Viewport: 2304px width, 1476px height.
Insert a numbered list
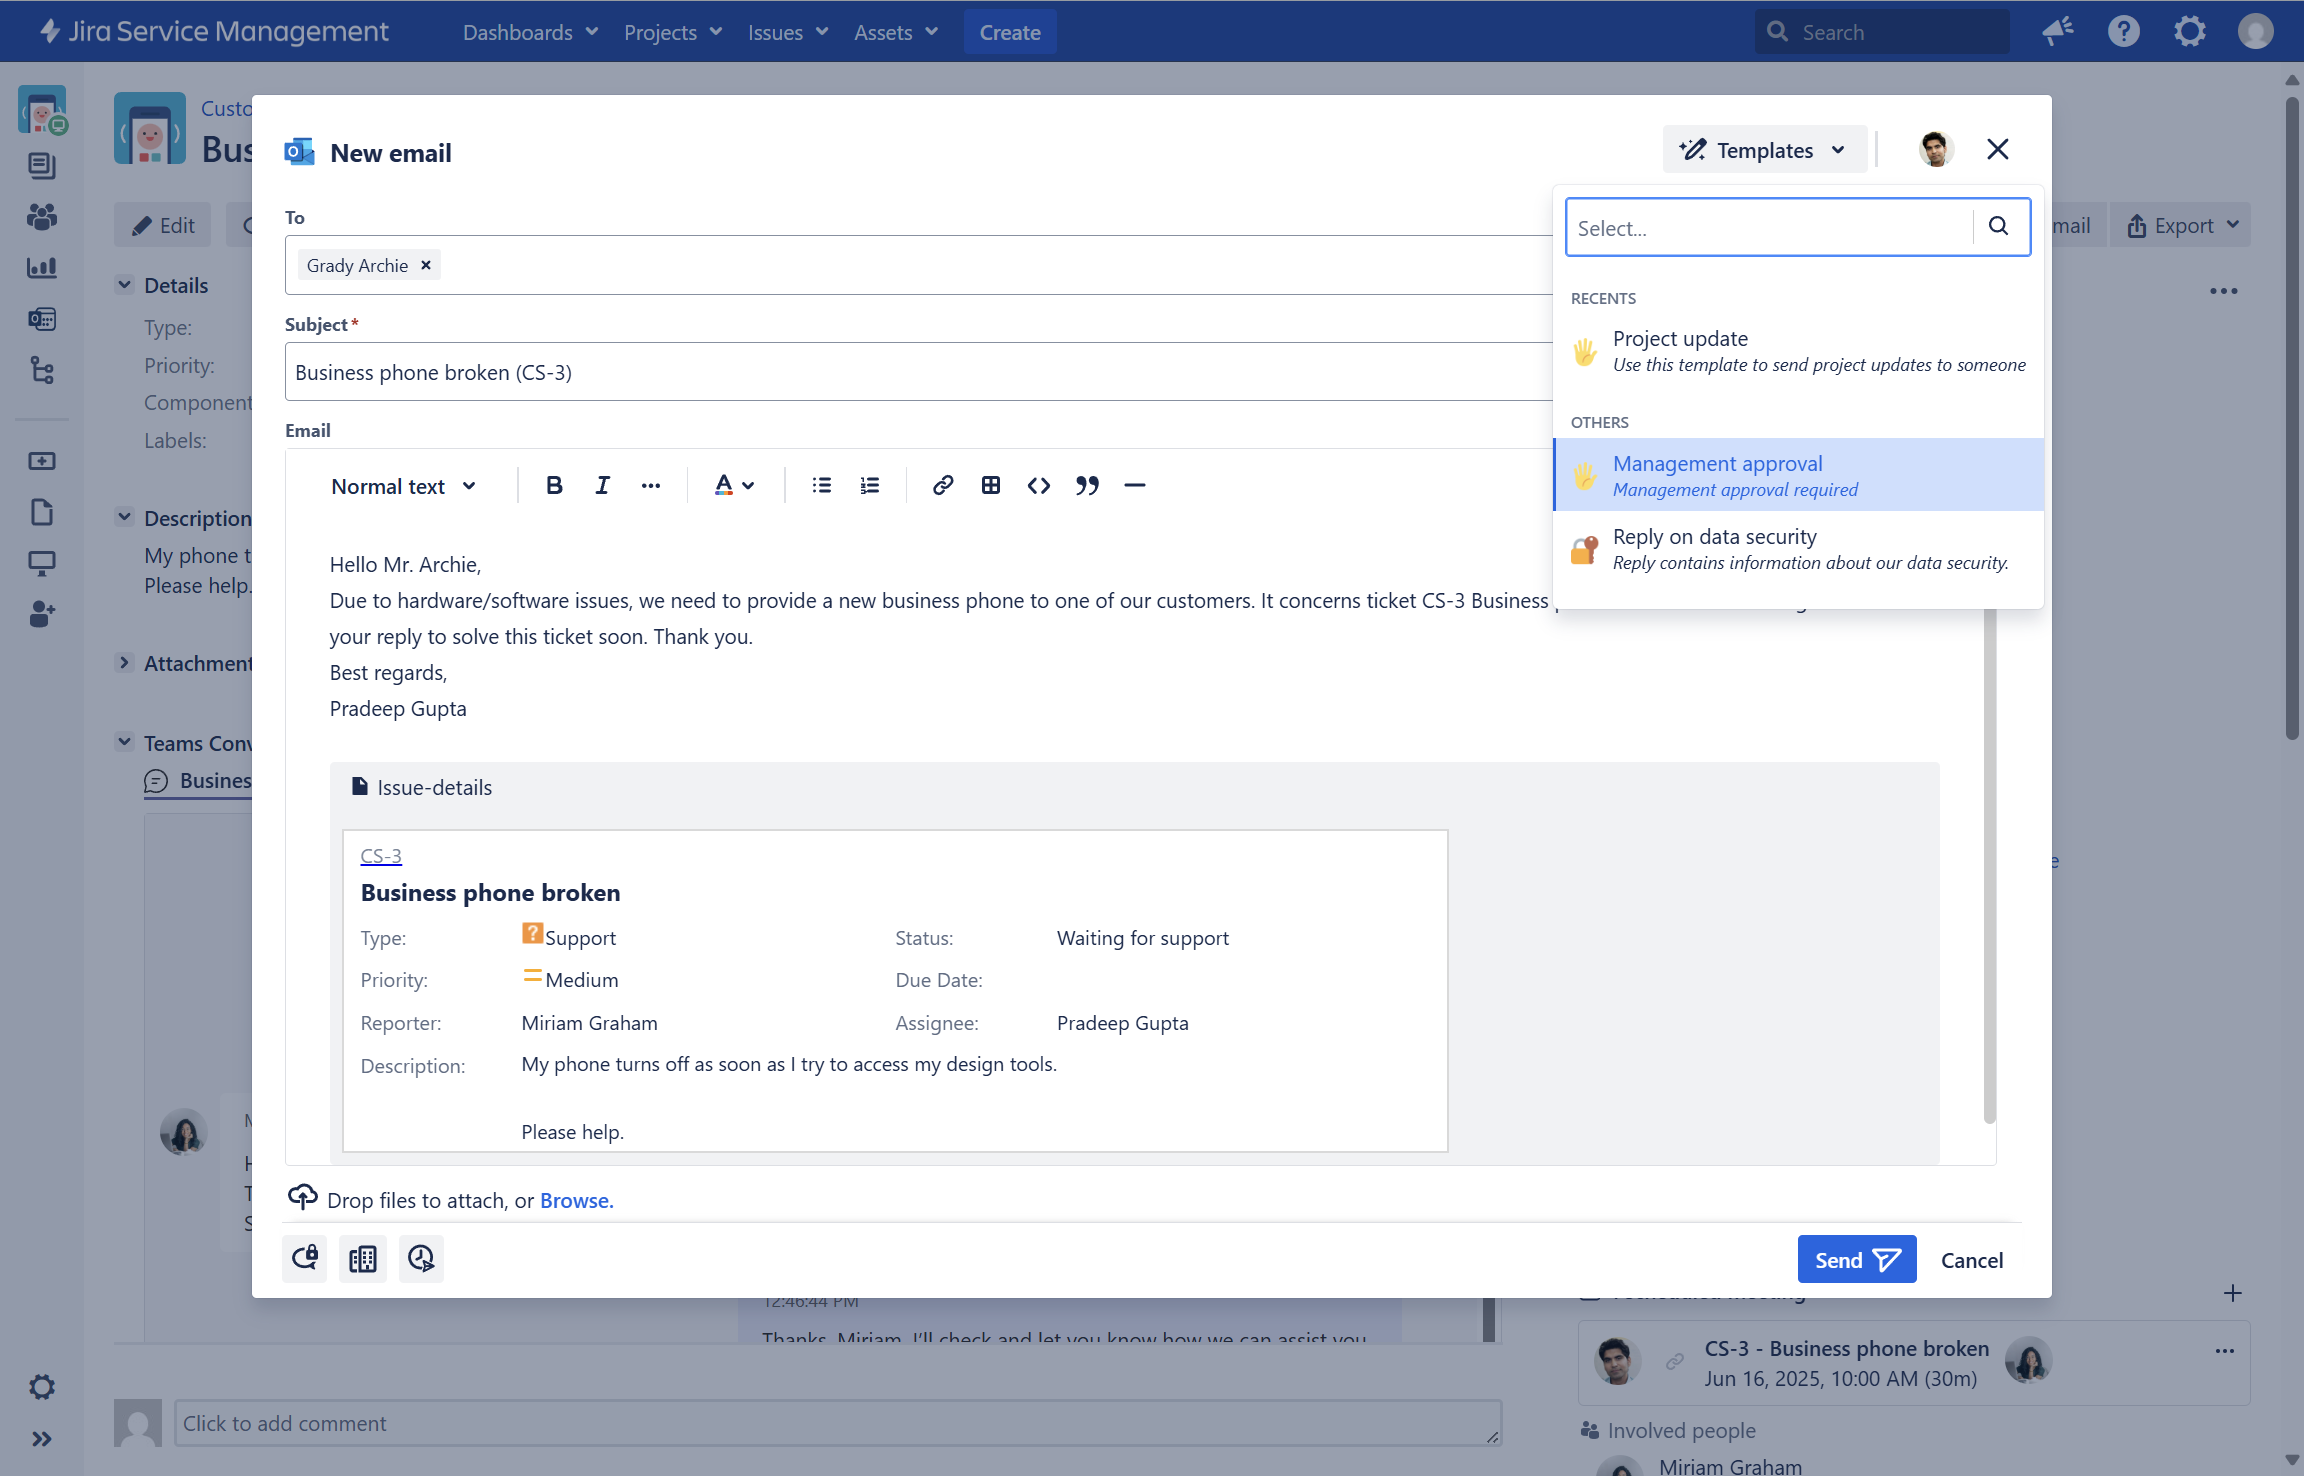(870, 486)
